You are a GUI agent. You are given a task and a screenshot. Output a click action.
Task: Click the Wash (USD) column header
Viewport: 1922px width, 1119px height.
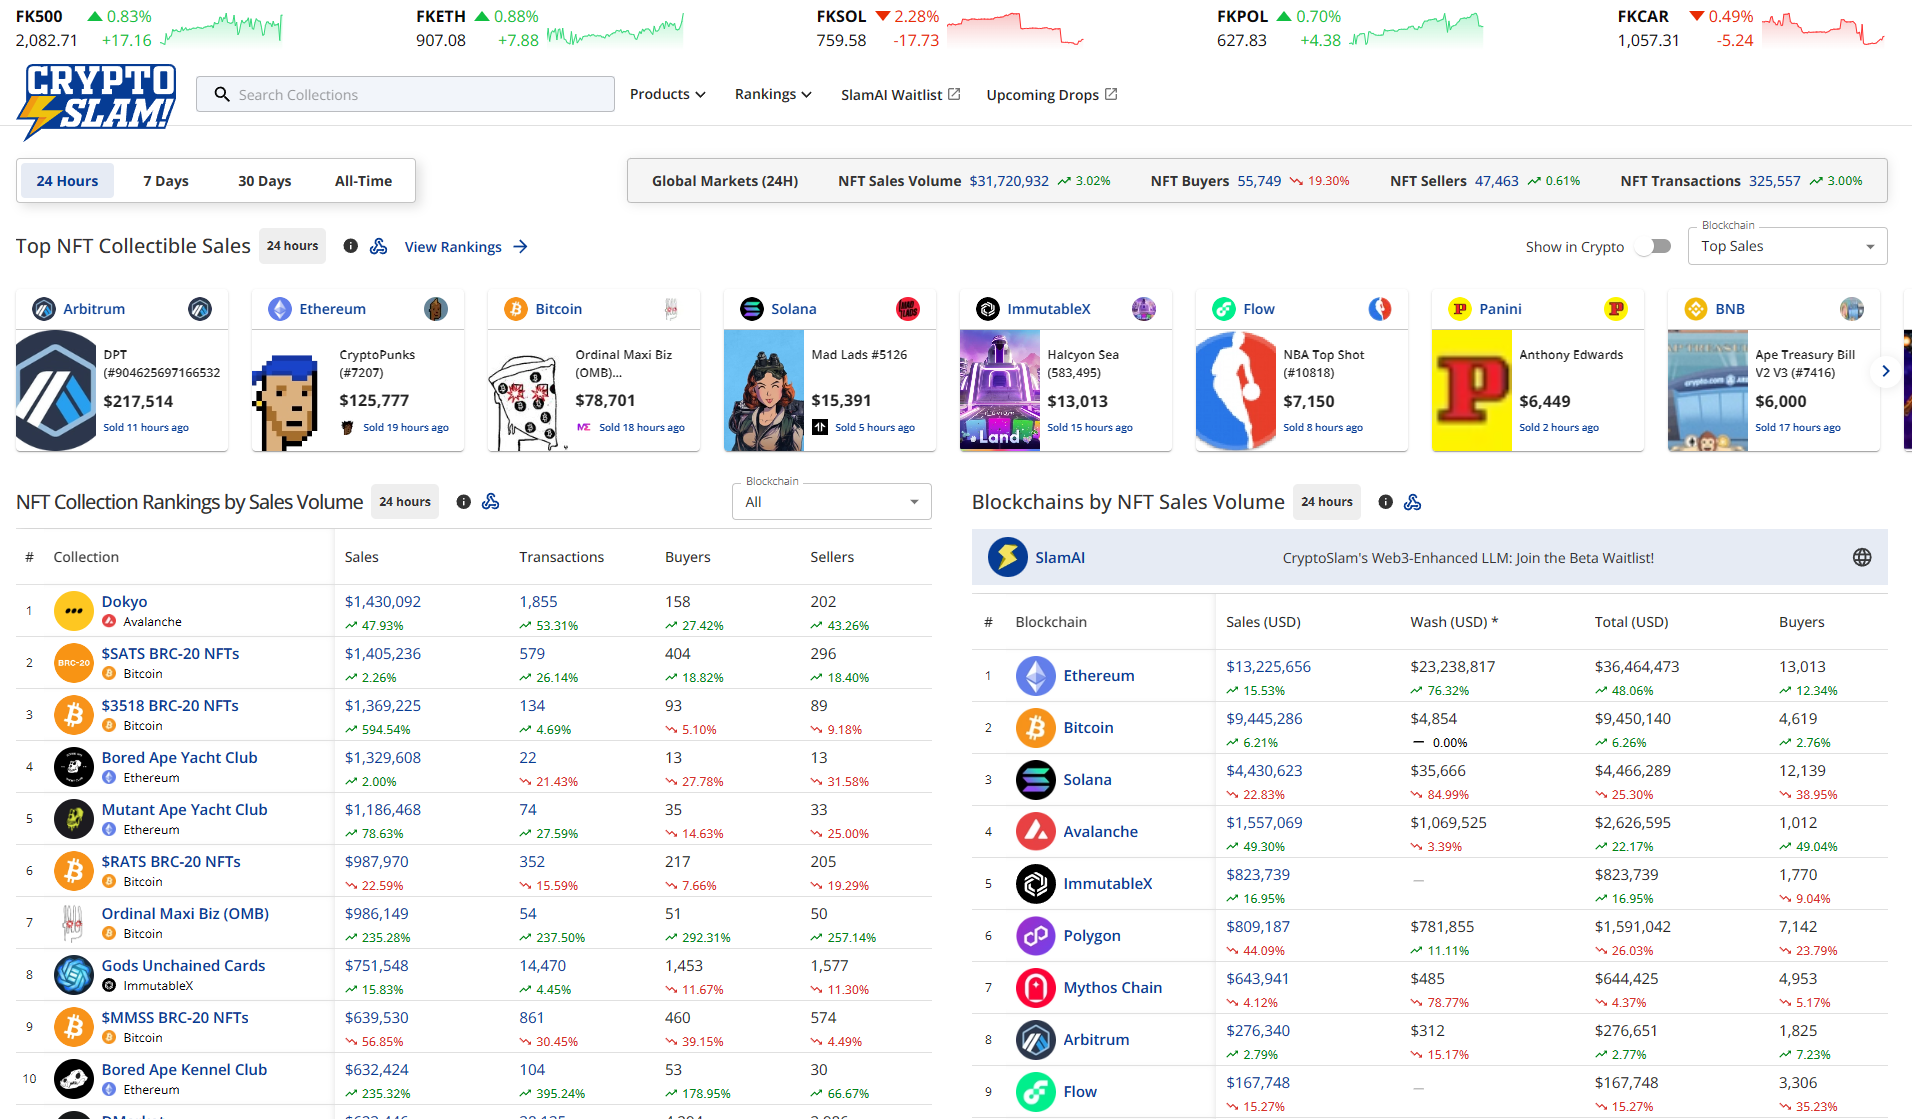point(1454,622)
